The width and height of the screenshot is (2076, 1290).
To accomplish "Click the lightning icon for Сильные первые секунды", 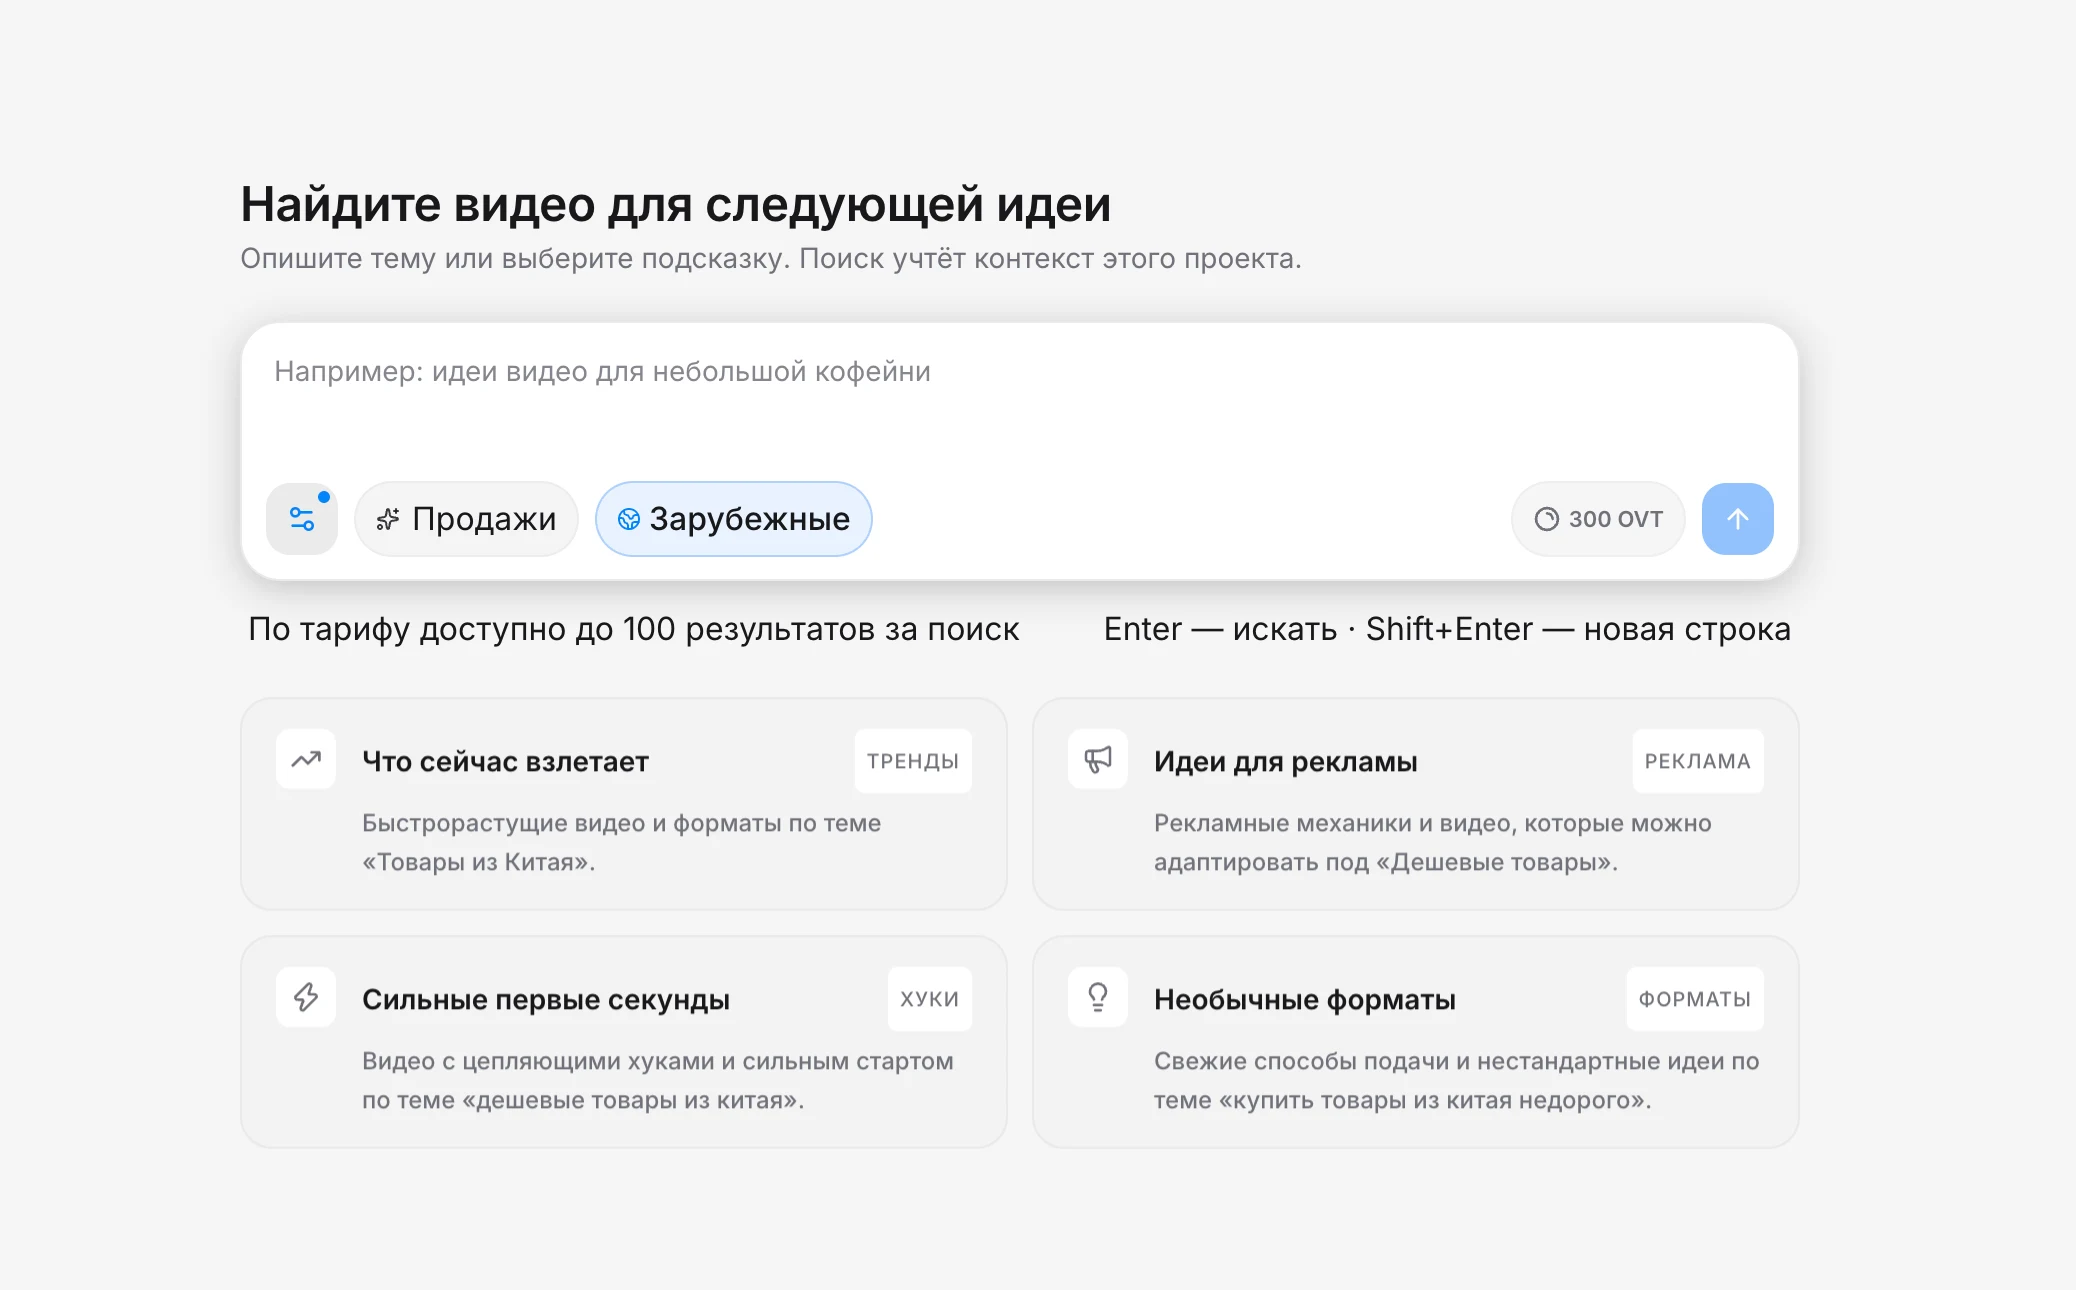I will click(x=306, y=997).
